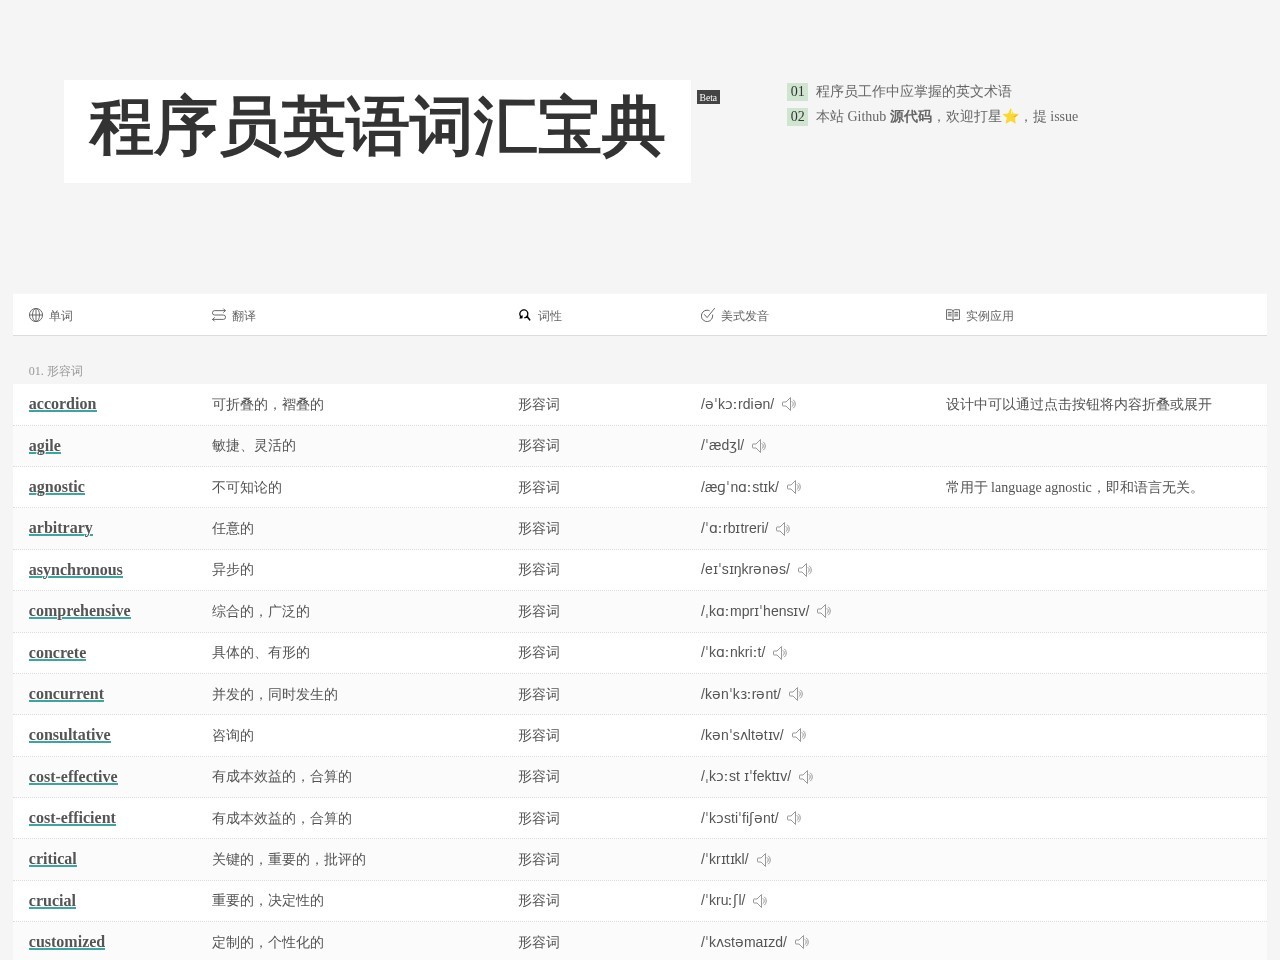Play pronunciation audio for cost-efficient
This screenshot has width=1280, height=960.
(x=794, y=818)
